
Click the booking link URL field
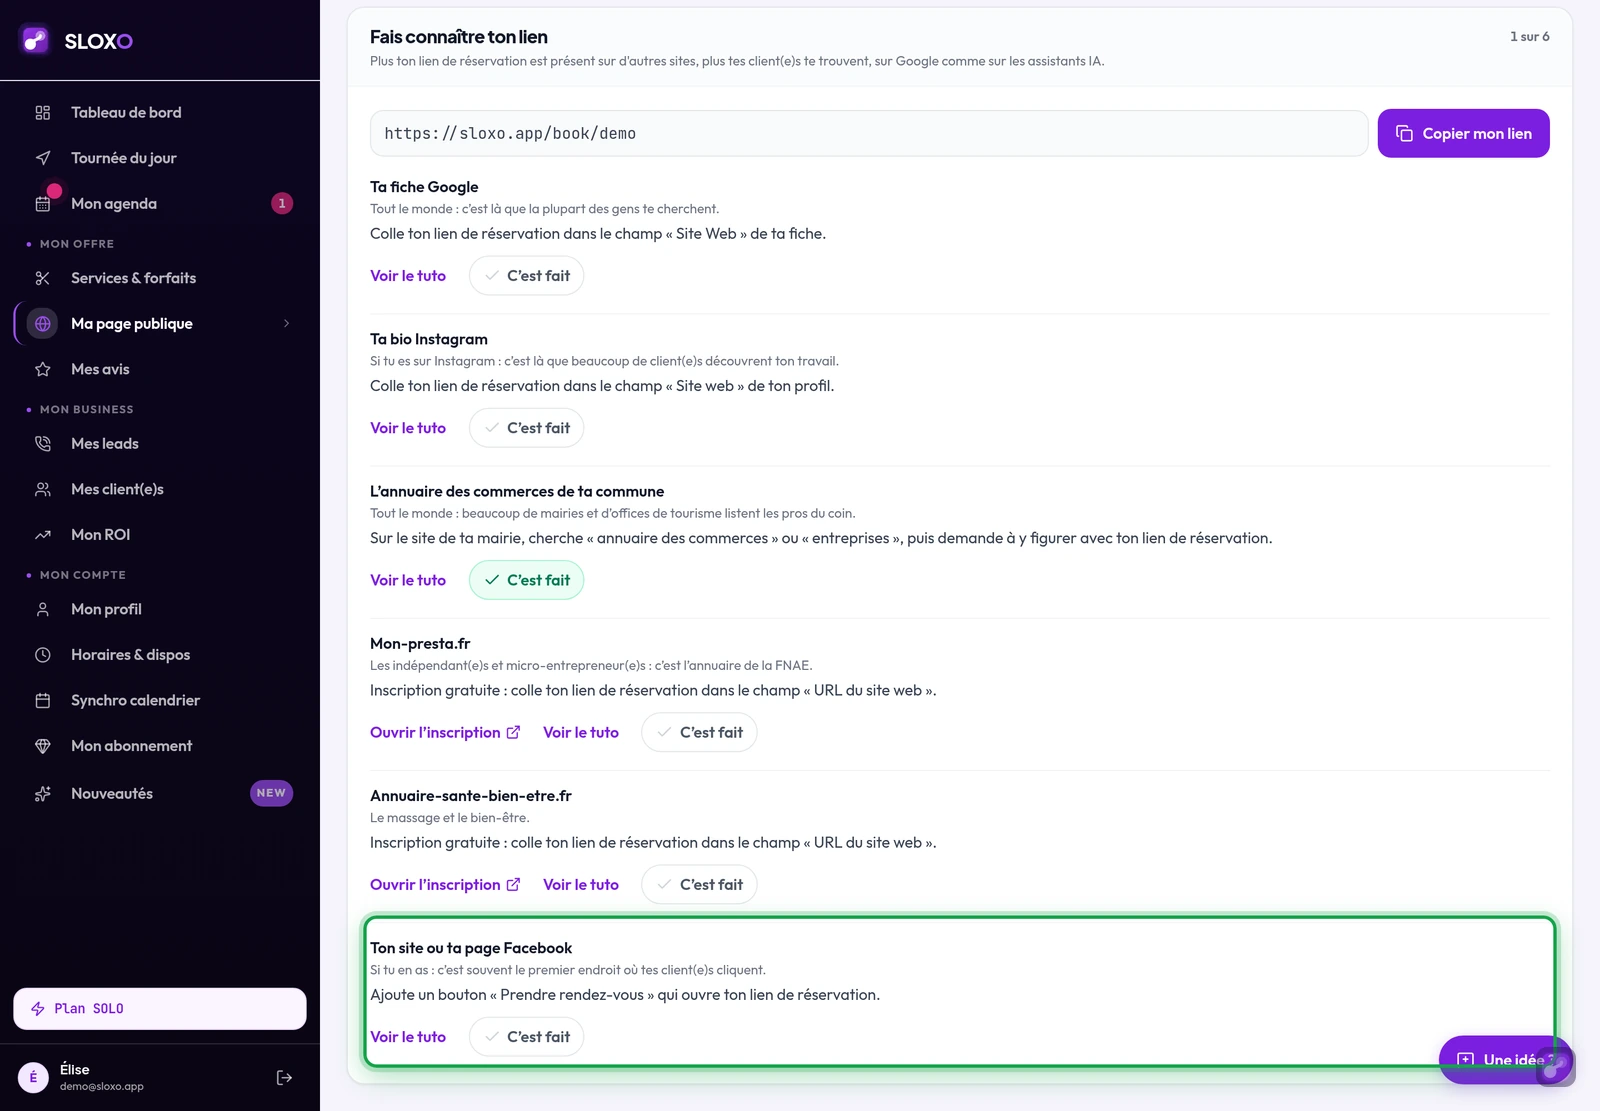(869, 133)
